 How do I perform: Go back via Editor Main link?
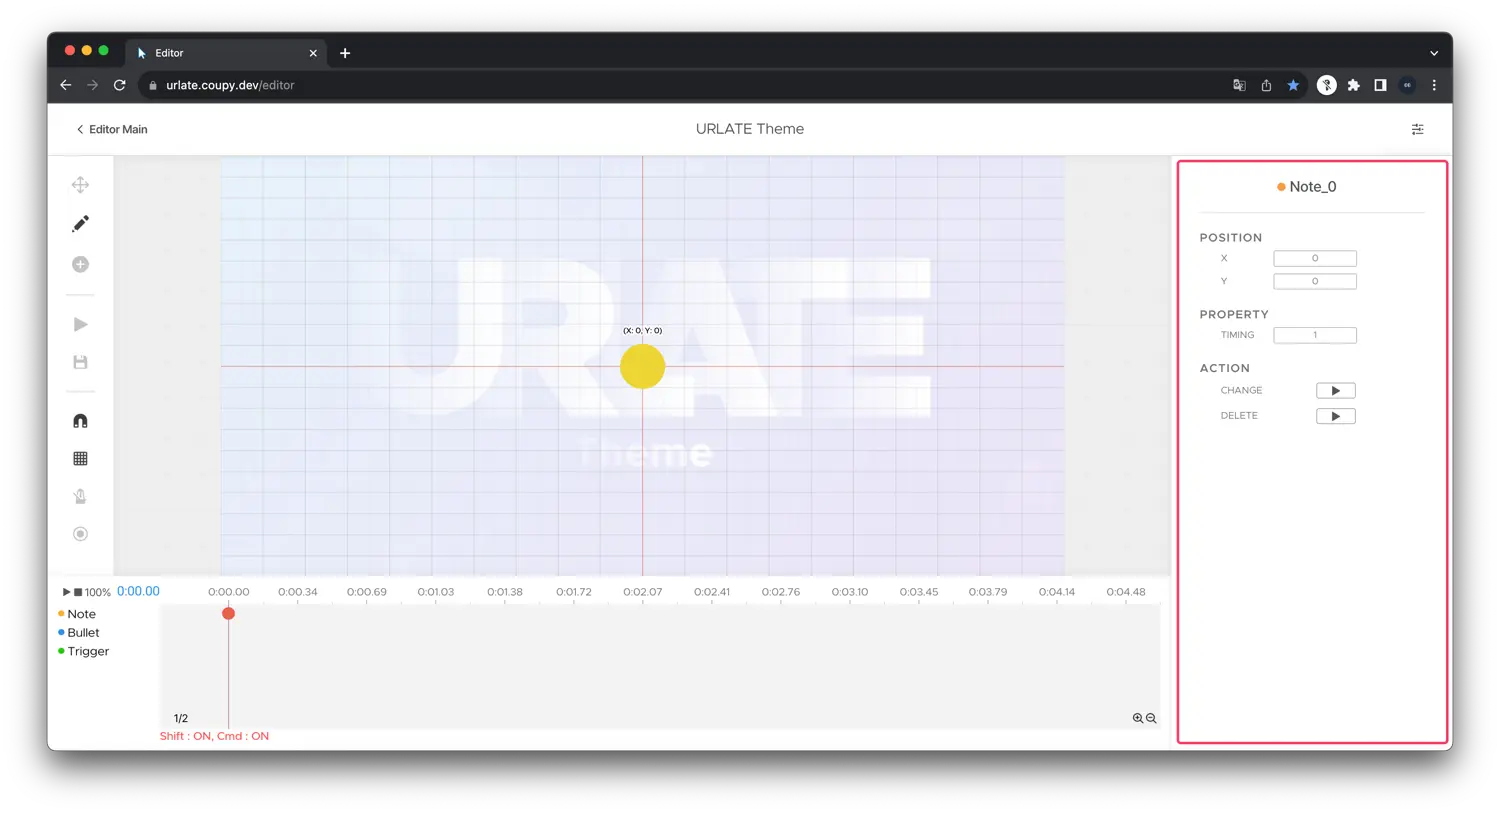112,129
